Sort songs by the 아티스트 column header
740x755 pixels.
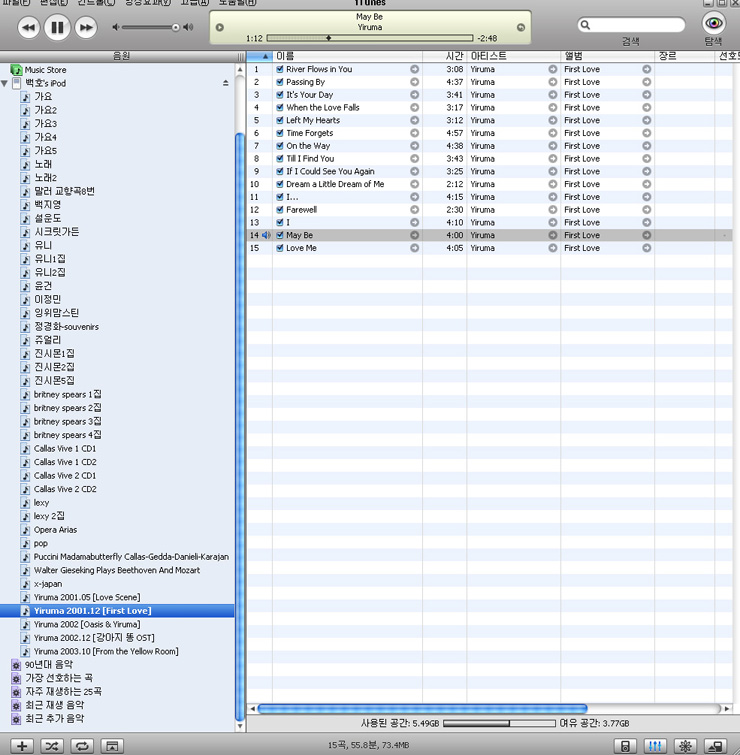click(513, 56)
